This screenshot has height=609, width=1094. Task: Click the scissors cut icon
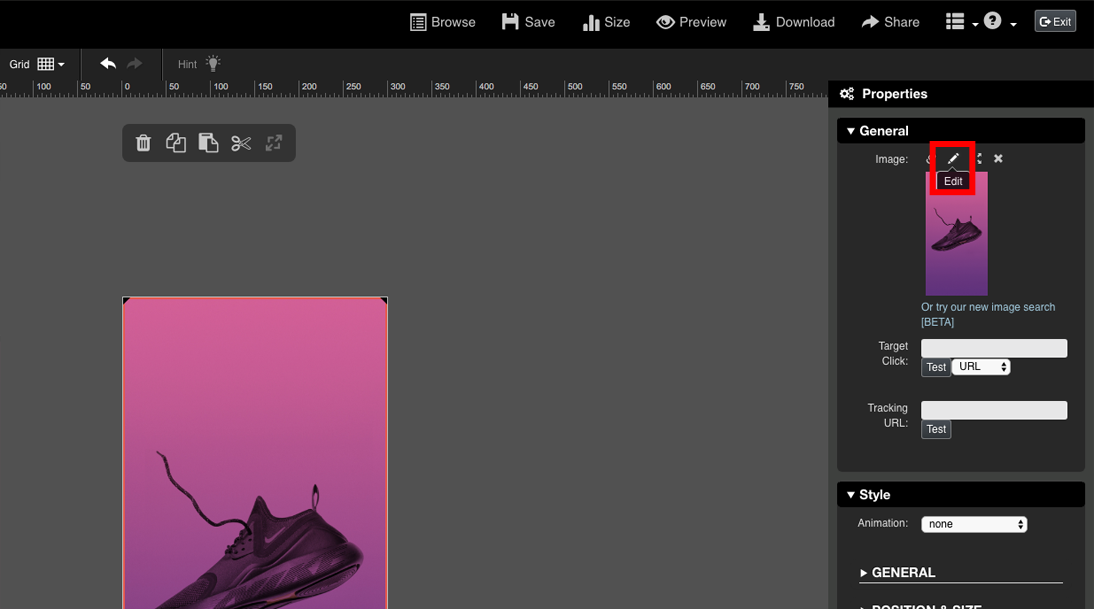click(x=241, y=143)
